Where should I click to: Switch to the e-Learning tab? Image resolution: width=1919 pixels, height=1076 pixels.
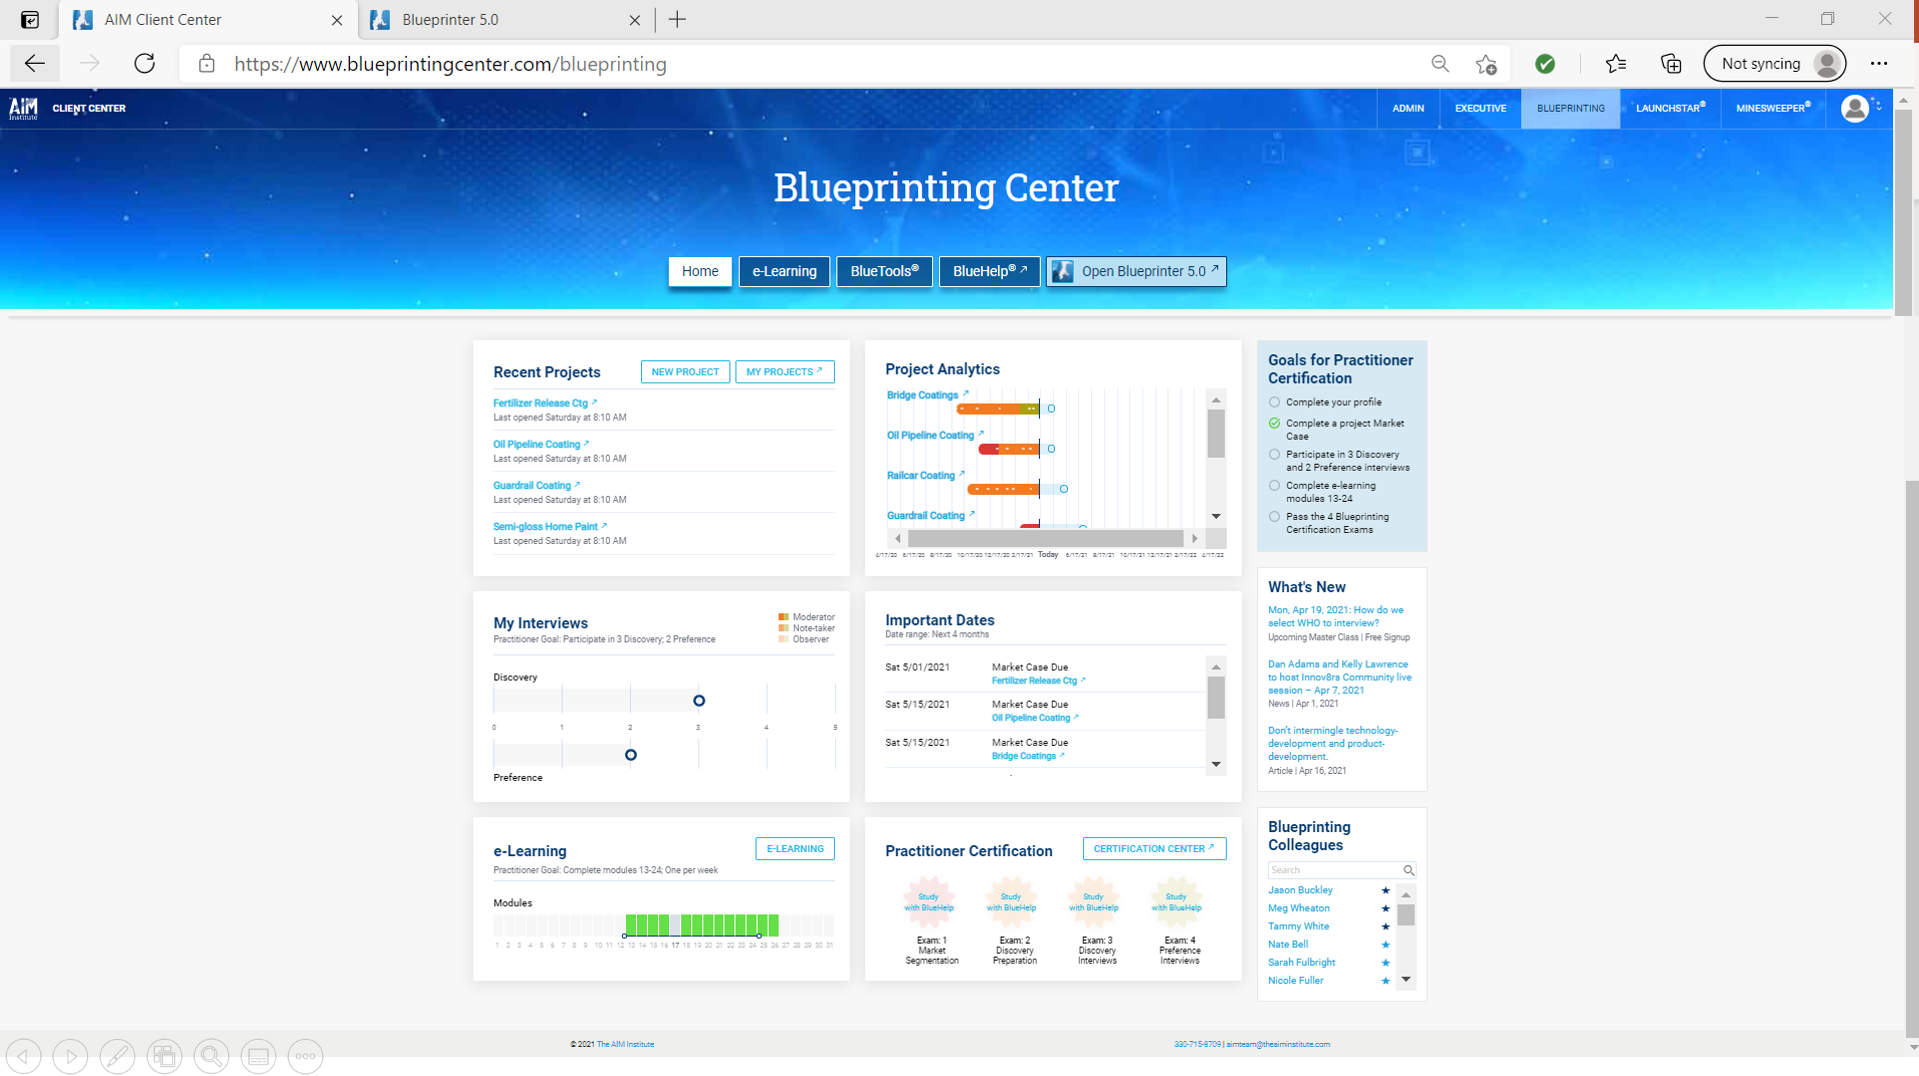click(784, 271)
